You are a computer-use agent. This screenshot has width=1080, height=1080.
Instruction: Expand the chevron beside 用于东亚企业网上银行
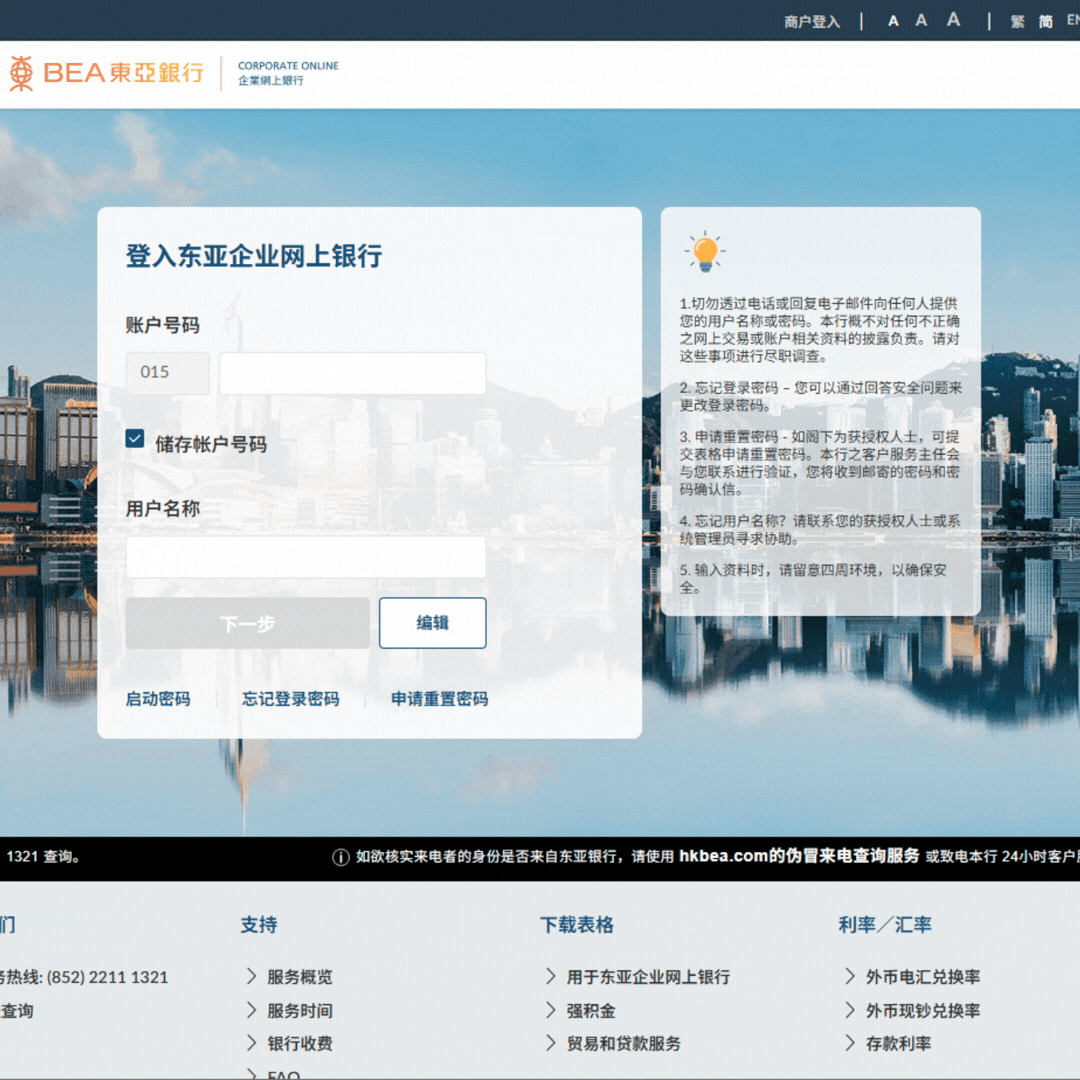point(550,976)
